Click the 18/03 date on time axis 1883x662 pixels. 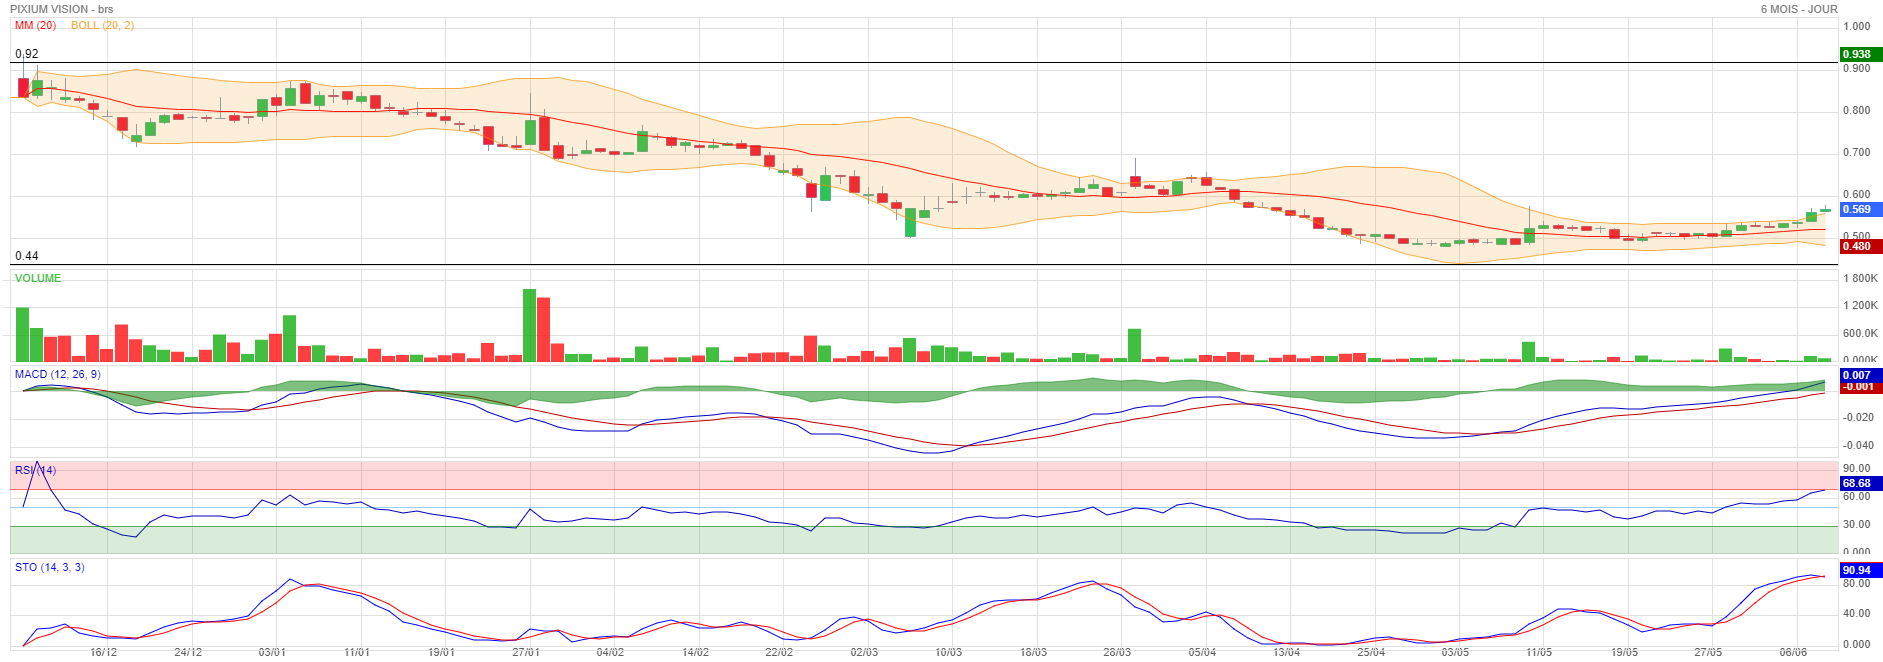(1033, 652)
